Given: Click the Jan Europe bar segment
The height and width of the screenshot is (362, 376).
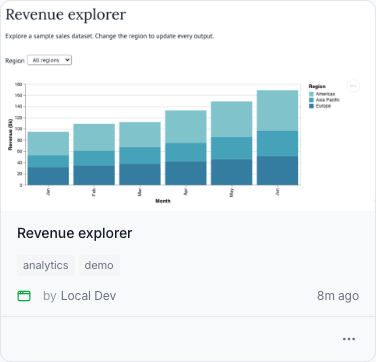Looking at the screenshot, I should [x=48, y=176].
